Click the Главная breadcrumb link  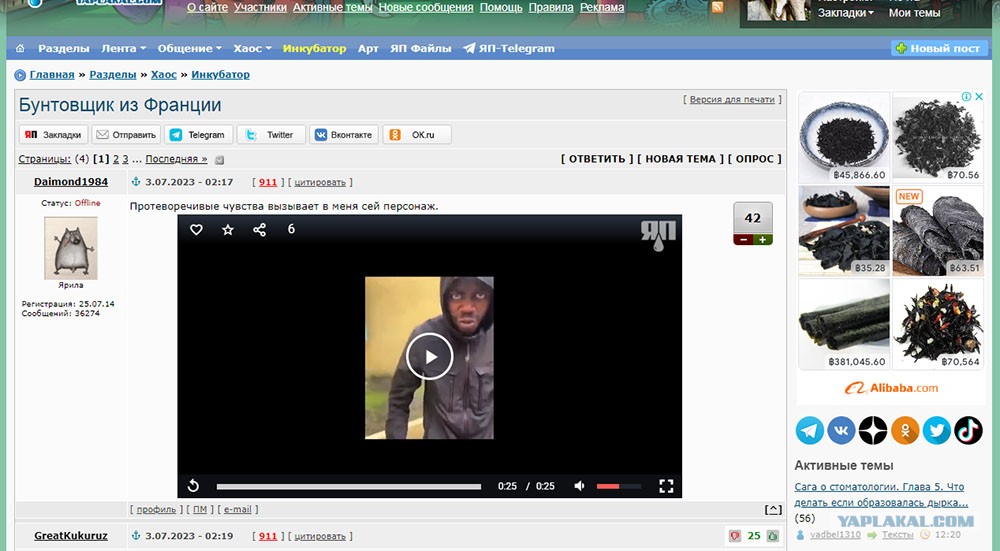click(52, 75)
